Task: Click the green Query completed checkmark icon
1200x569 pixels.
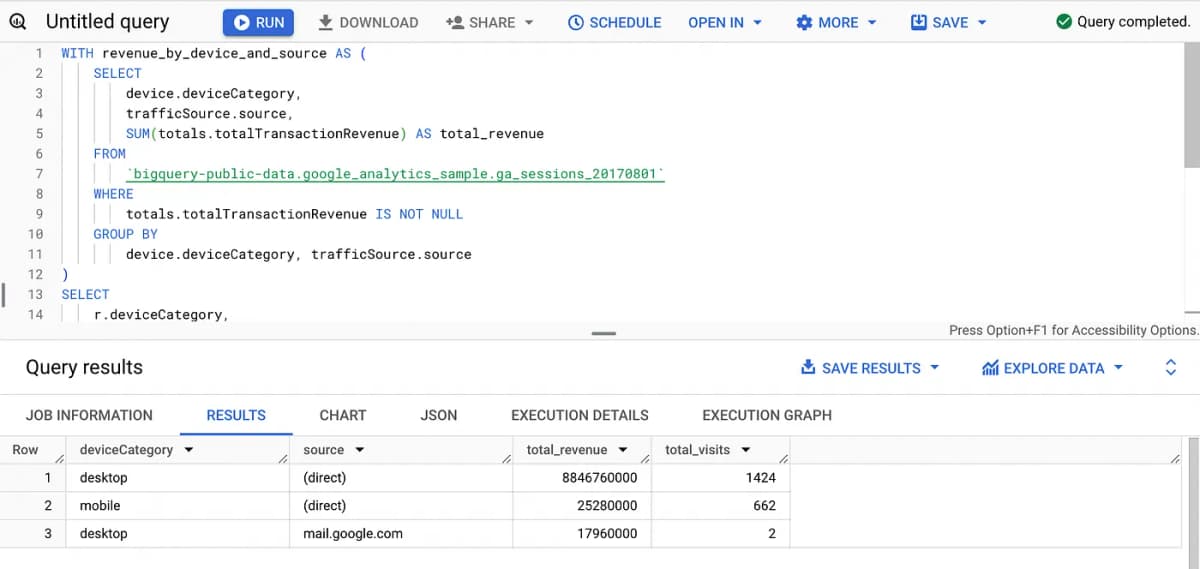Action: [1065, 22]
